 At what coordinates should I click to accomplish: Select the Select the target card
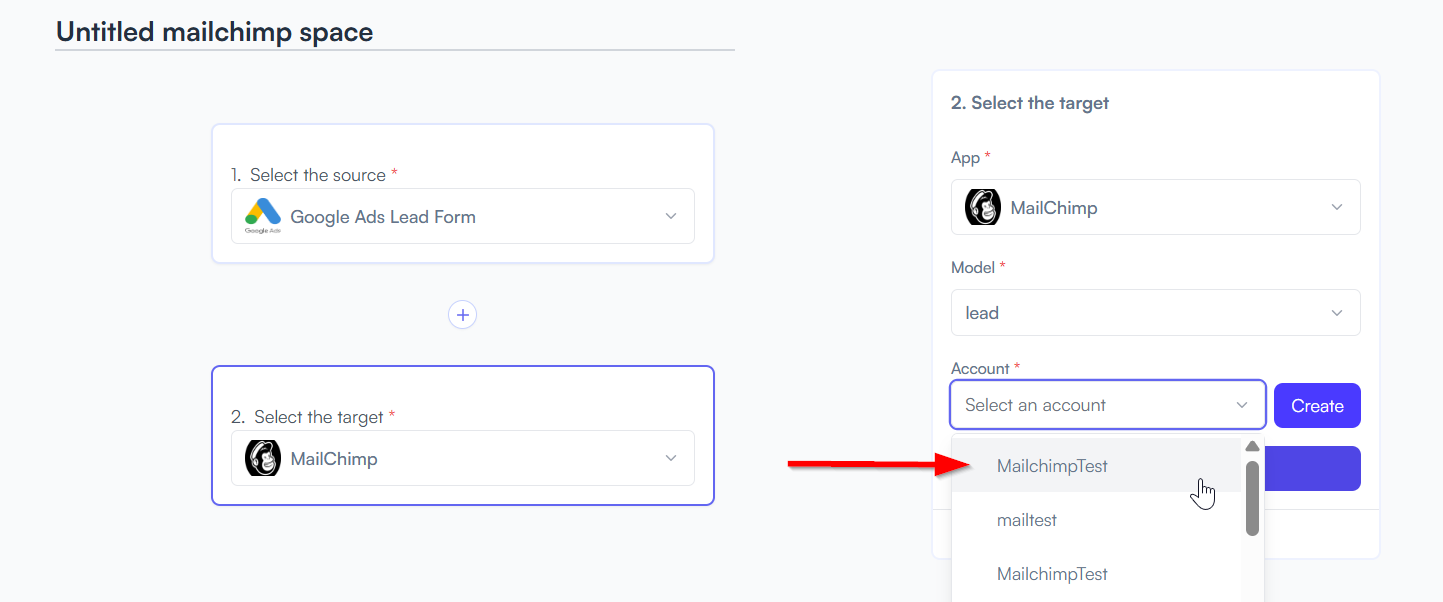click(x=462, y=435)
